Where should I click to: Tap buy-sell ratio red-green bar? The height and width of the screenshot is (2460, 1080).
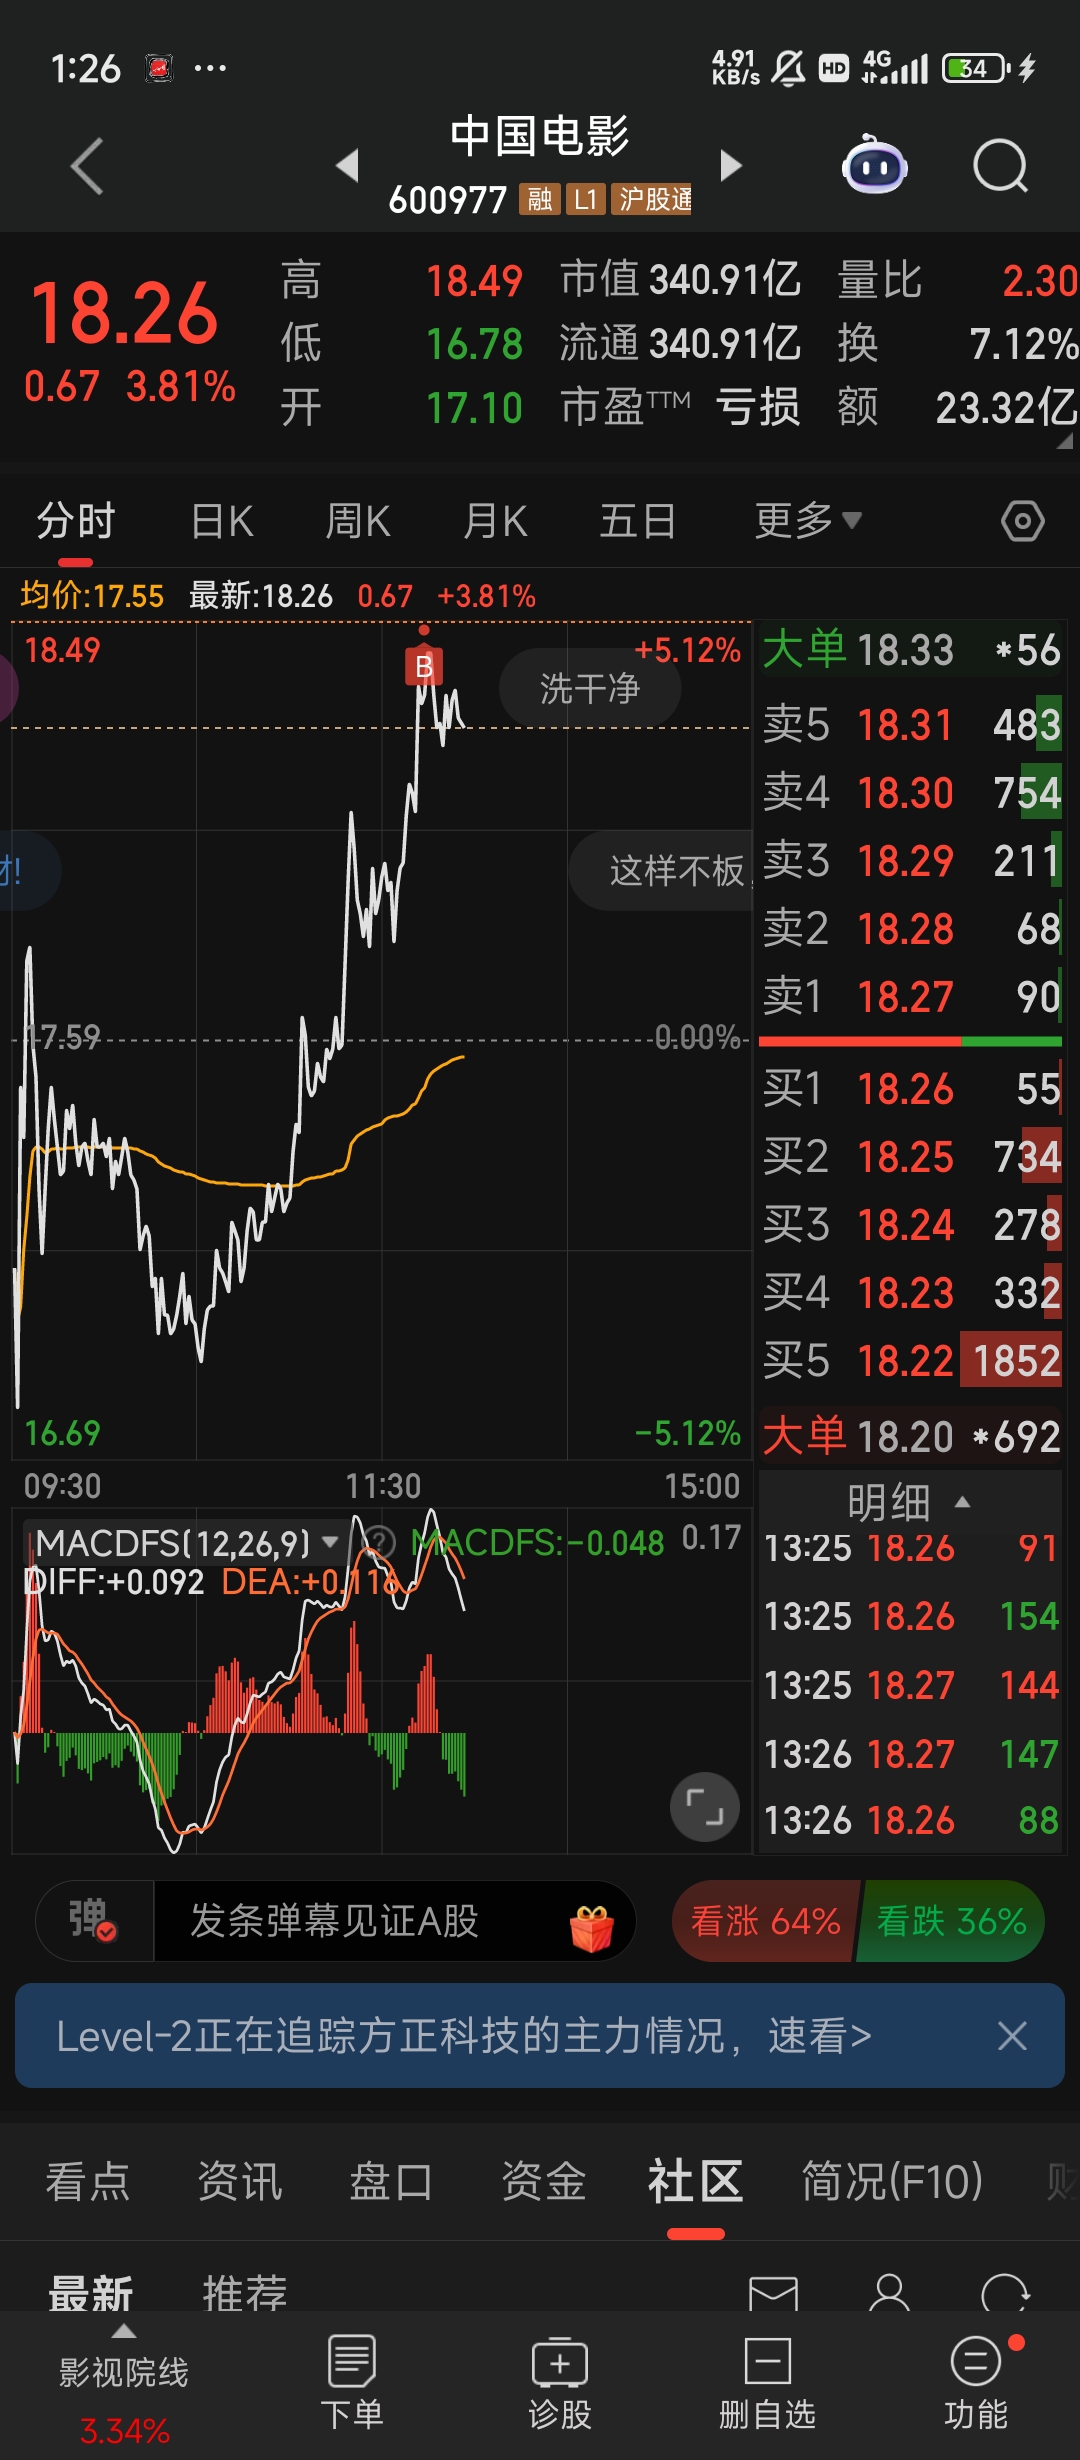coord(911,1041)
